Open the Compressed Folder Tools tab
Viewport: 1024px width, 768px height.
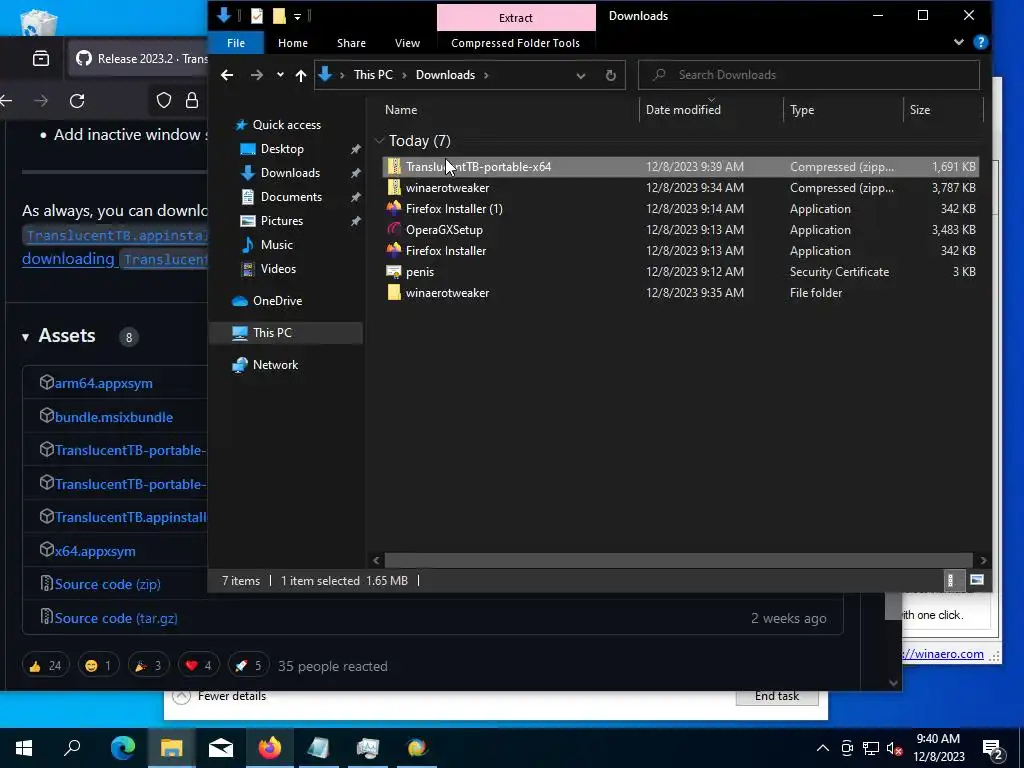[515, 43]
